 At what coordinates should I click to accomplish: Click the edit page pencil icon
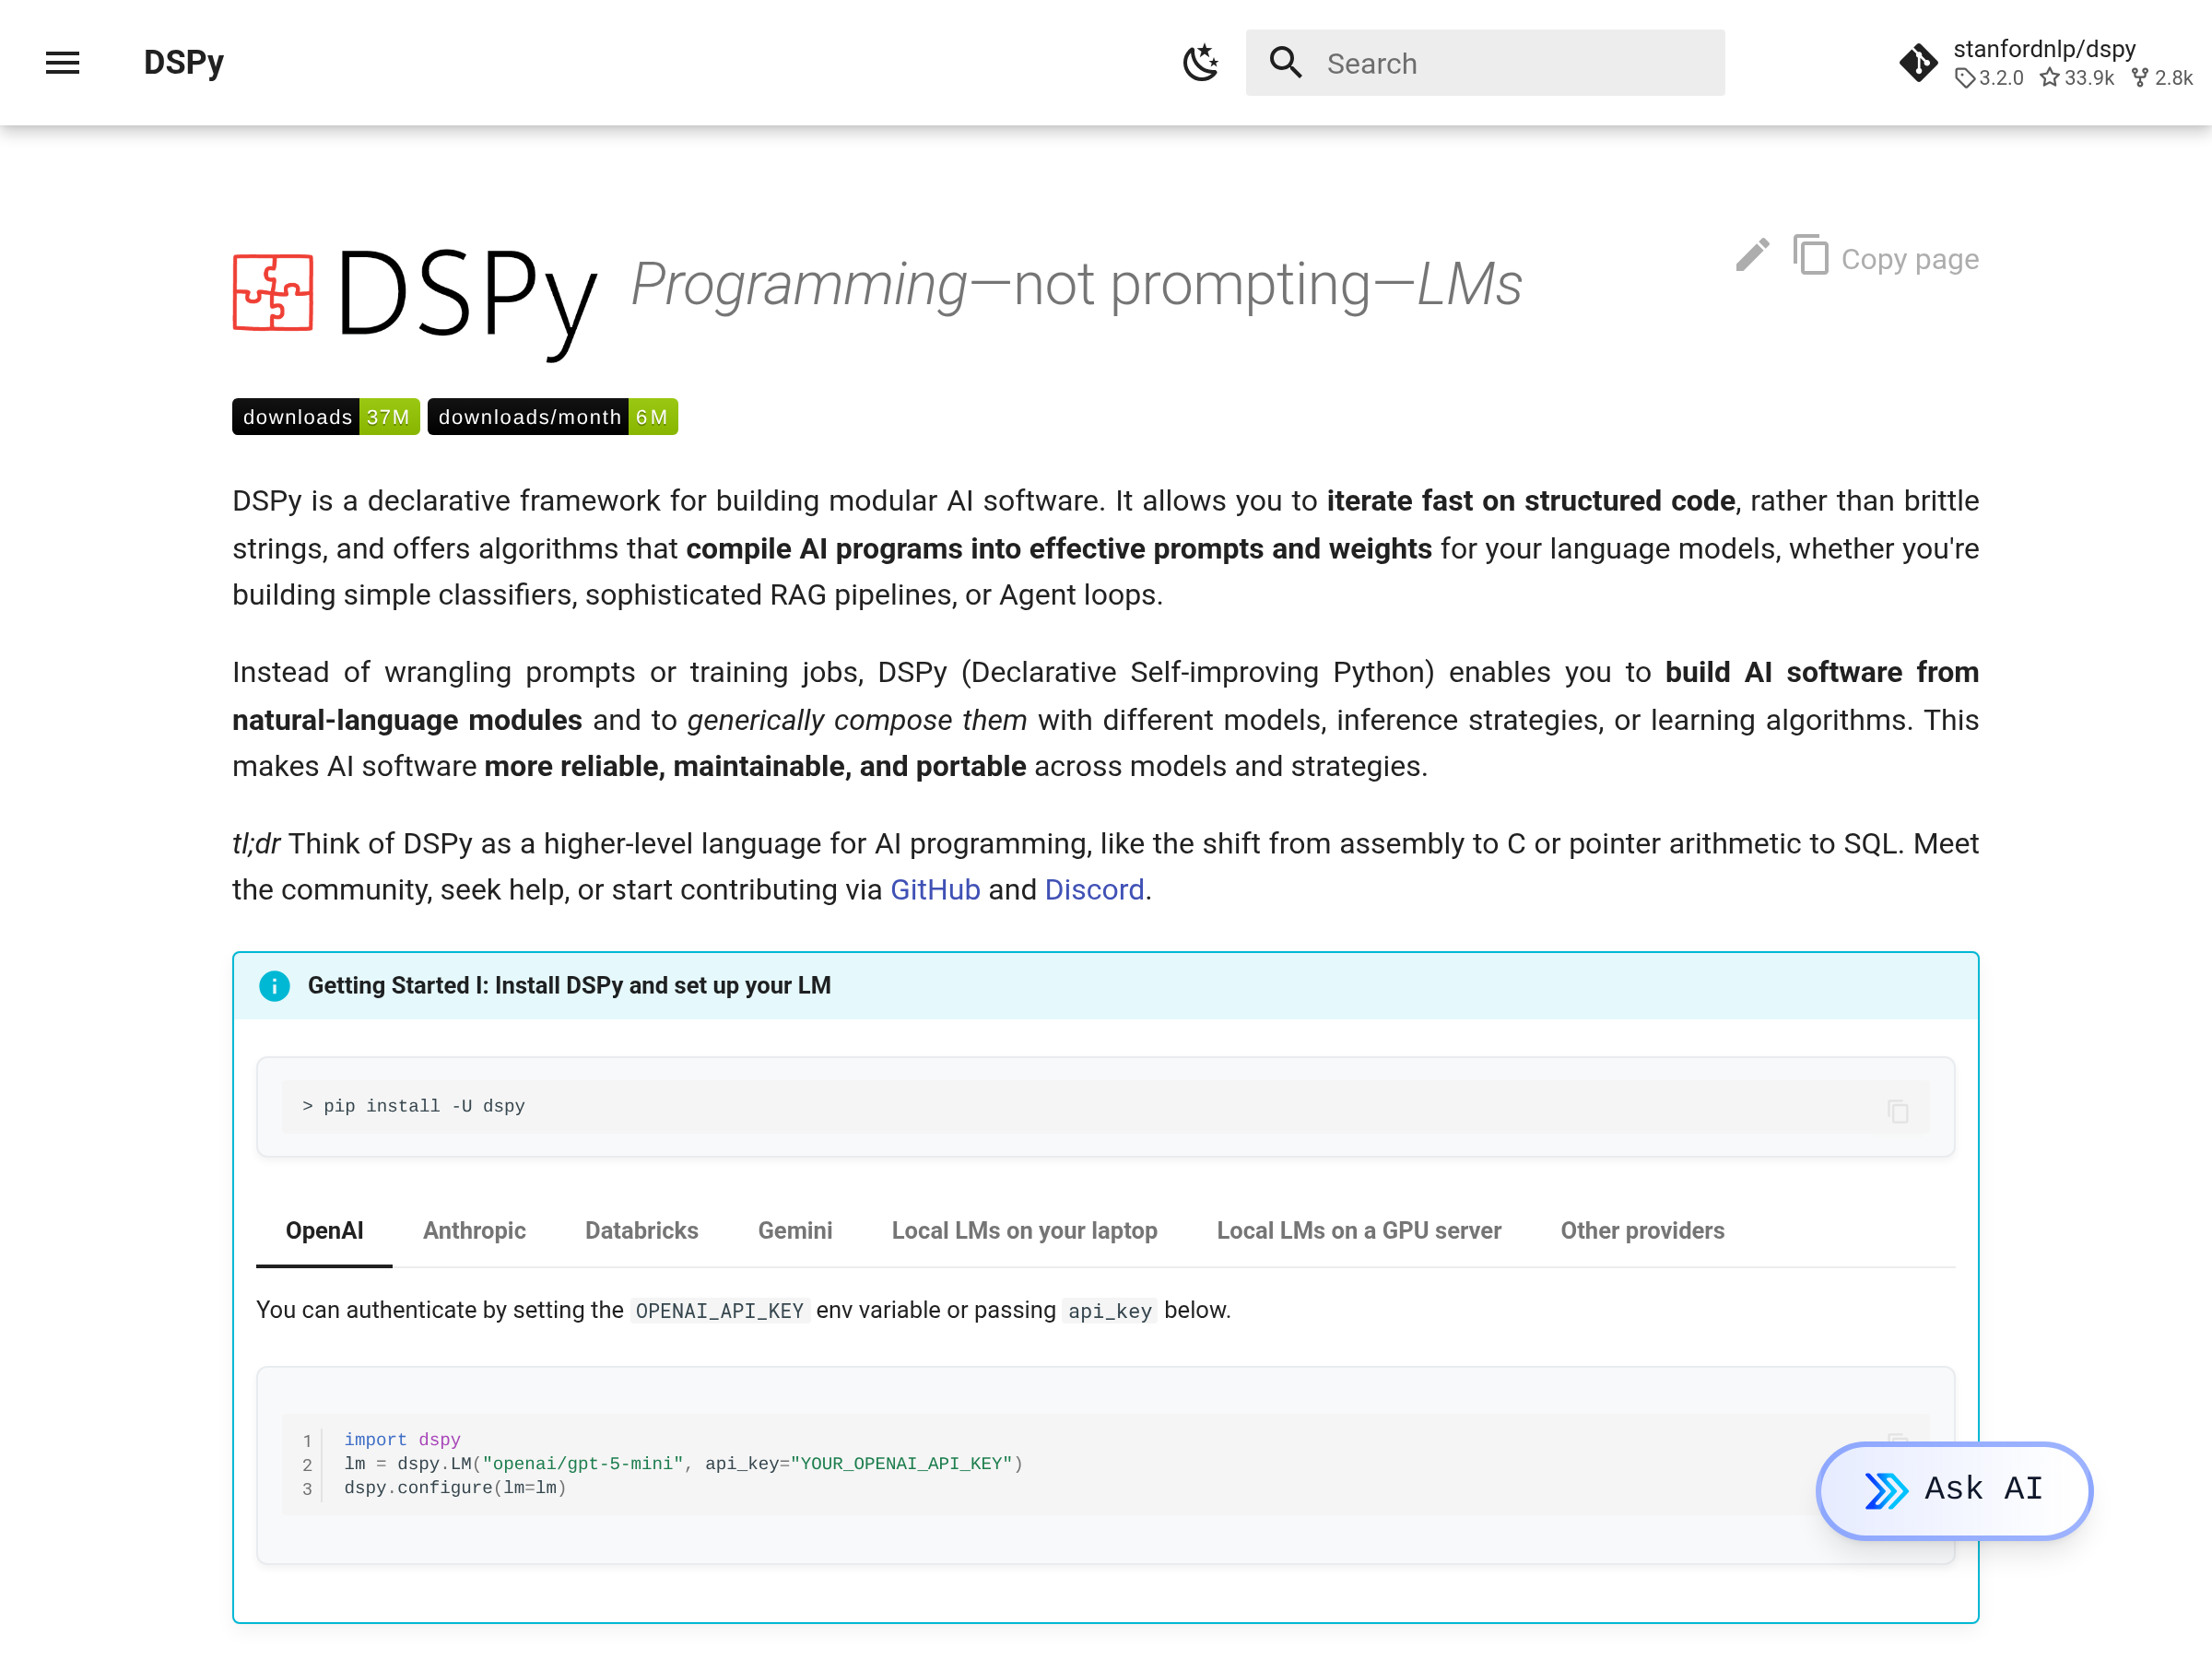[1752, 256]
